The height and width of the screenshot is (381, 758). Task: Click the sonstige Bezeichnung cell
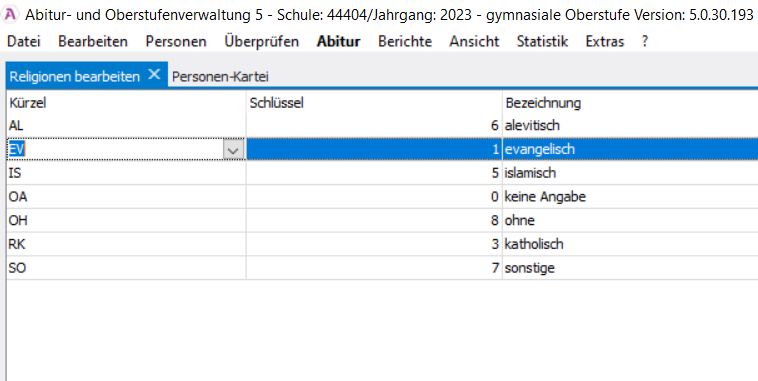click(630, 268)
